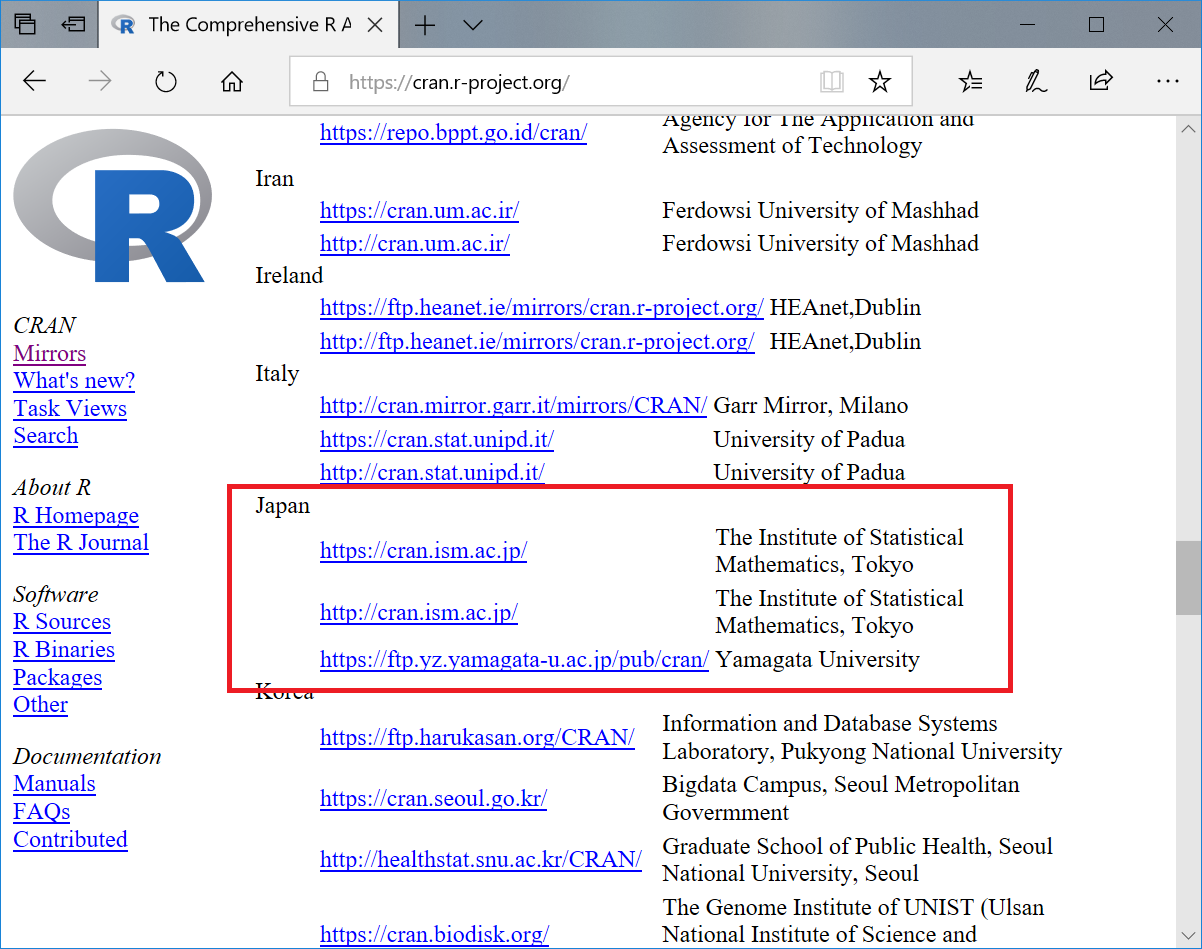Open the https cran.ism.ac.jp mirror link
Screen dimensions: 1202x949
tap(424, 551)
